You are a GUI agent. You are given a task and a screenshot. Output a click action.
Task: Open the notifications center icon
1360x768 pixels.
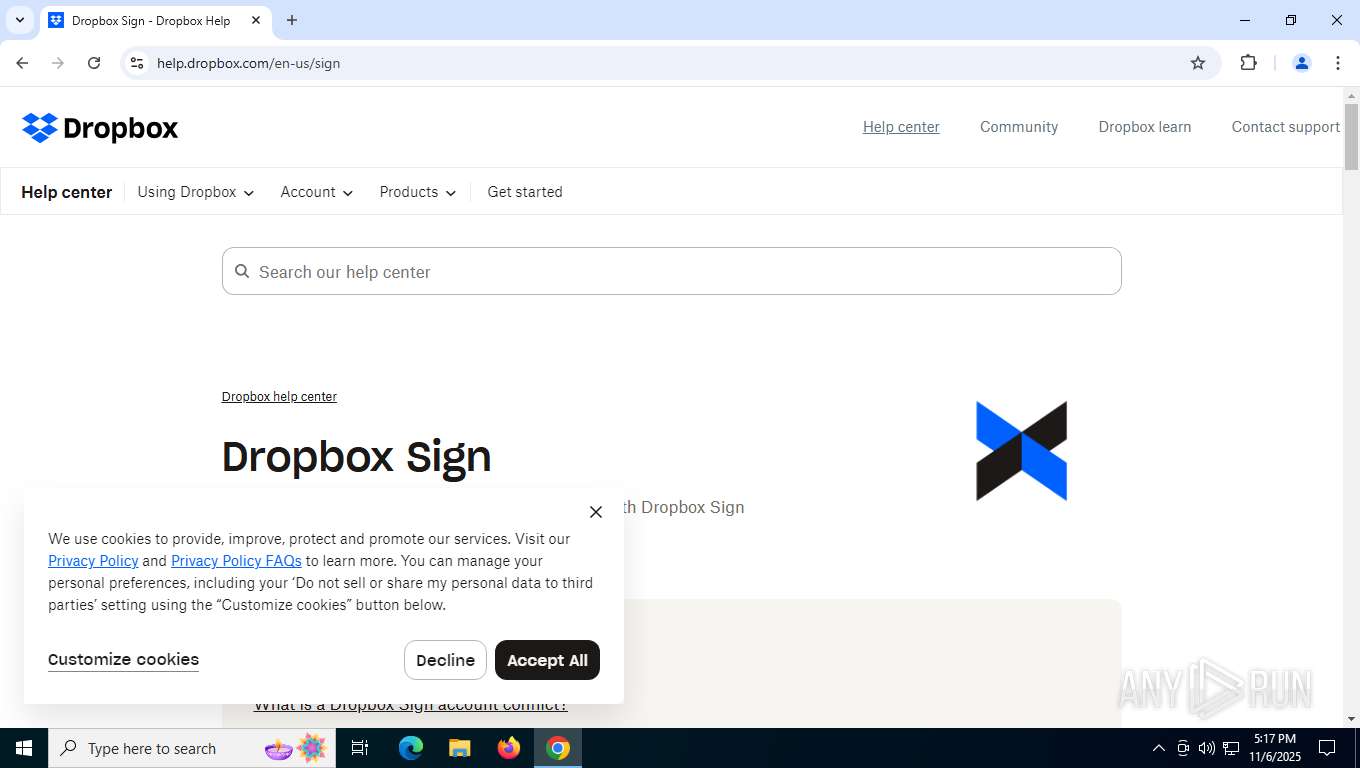point(1327,748)
